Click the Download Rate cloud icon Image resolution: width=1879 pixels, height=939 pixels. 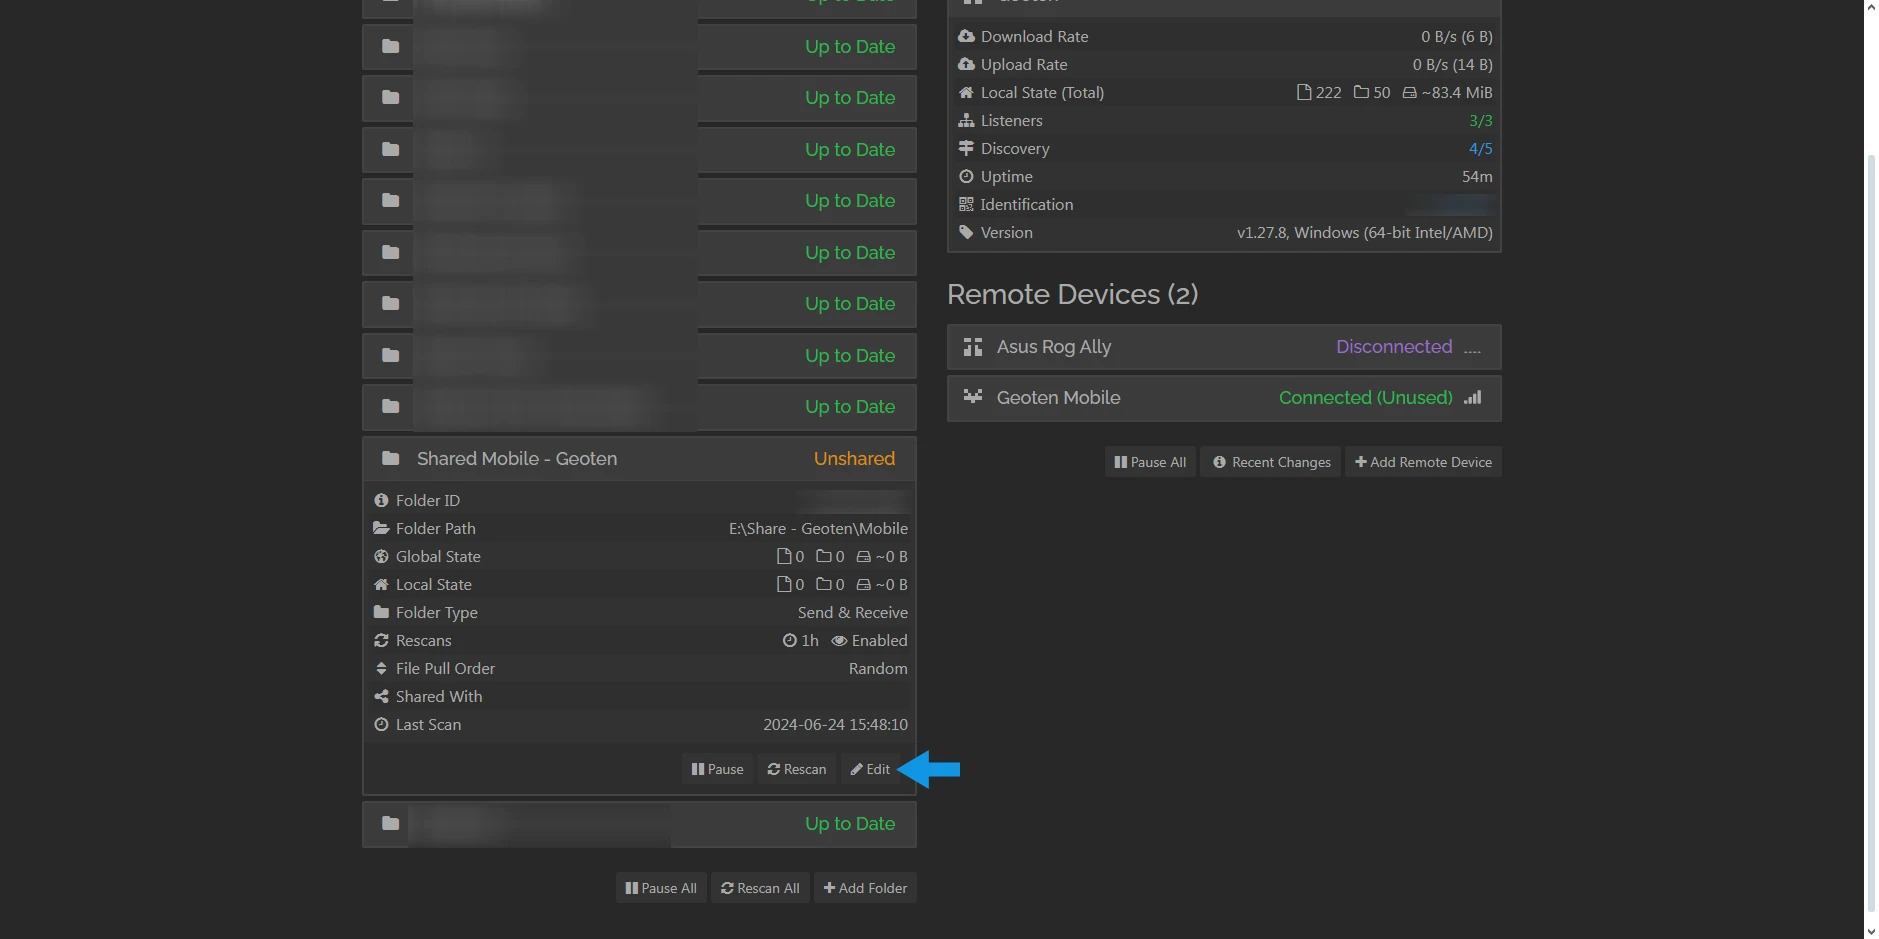966,36
